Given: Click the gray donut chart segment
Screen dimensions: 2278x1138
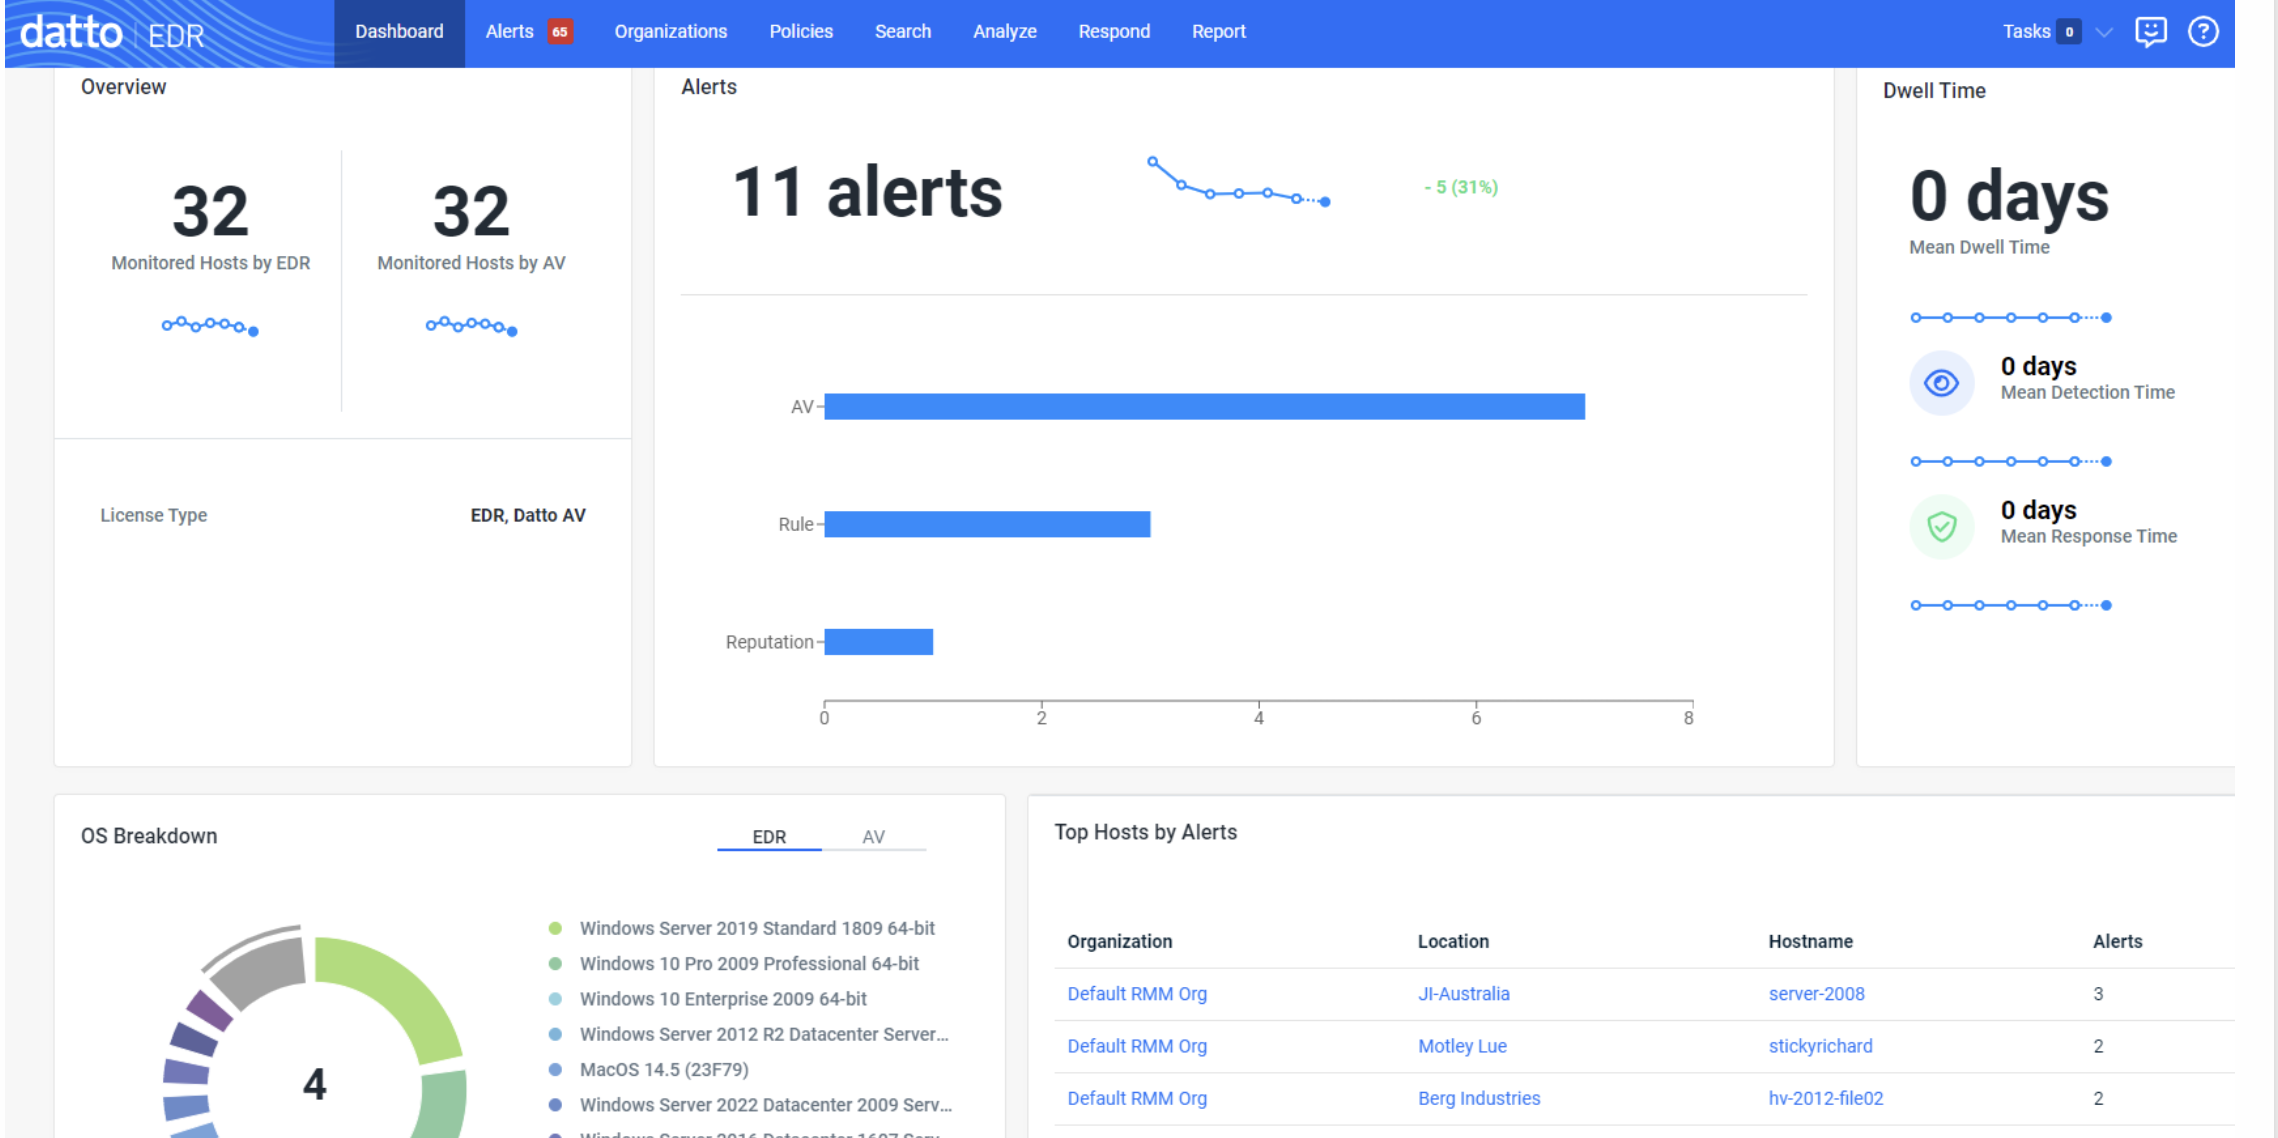Looking at the screenshot, I should coord(262,970).
